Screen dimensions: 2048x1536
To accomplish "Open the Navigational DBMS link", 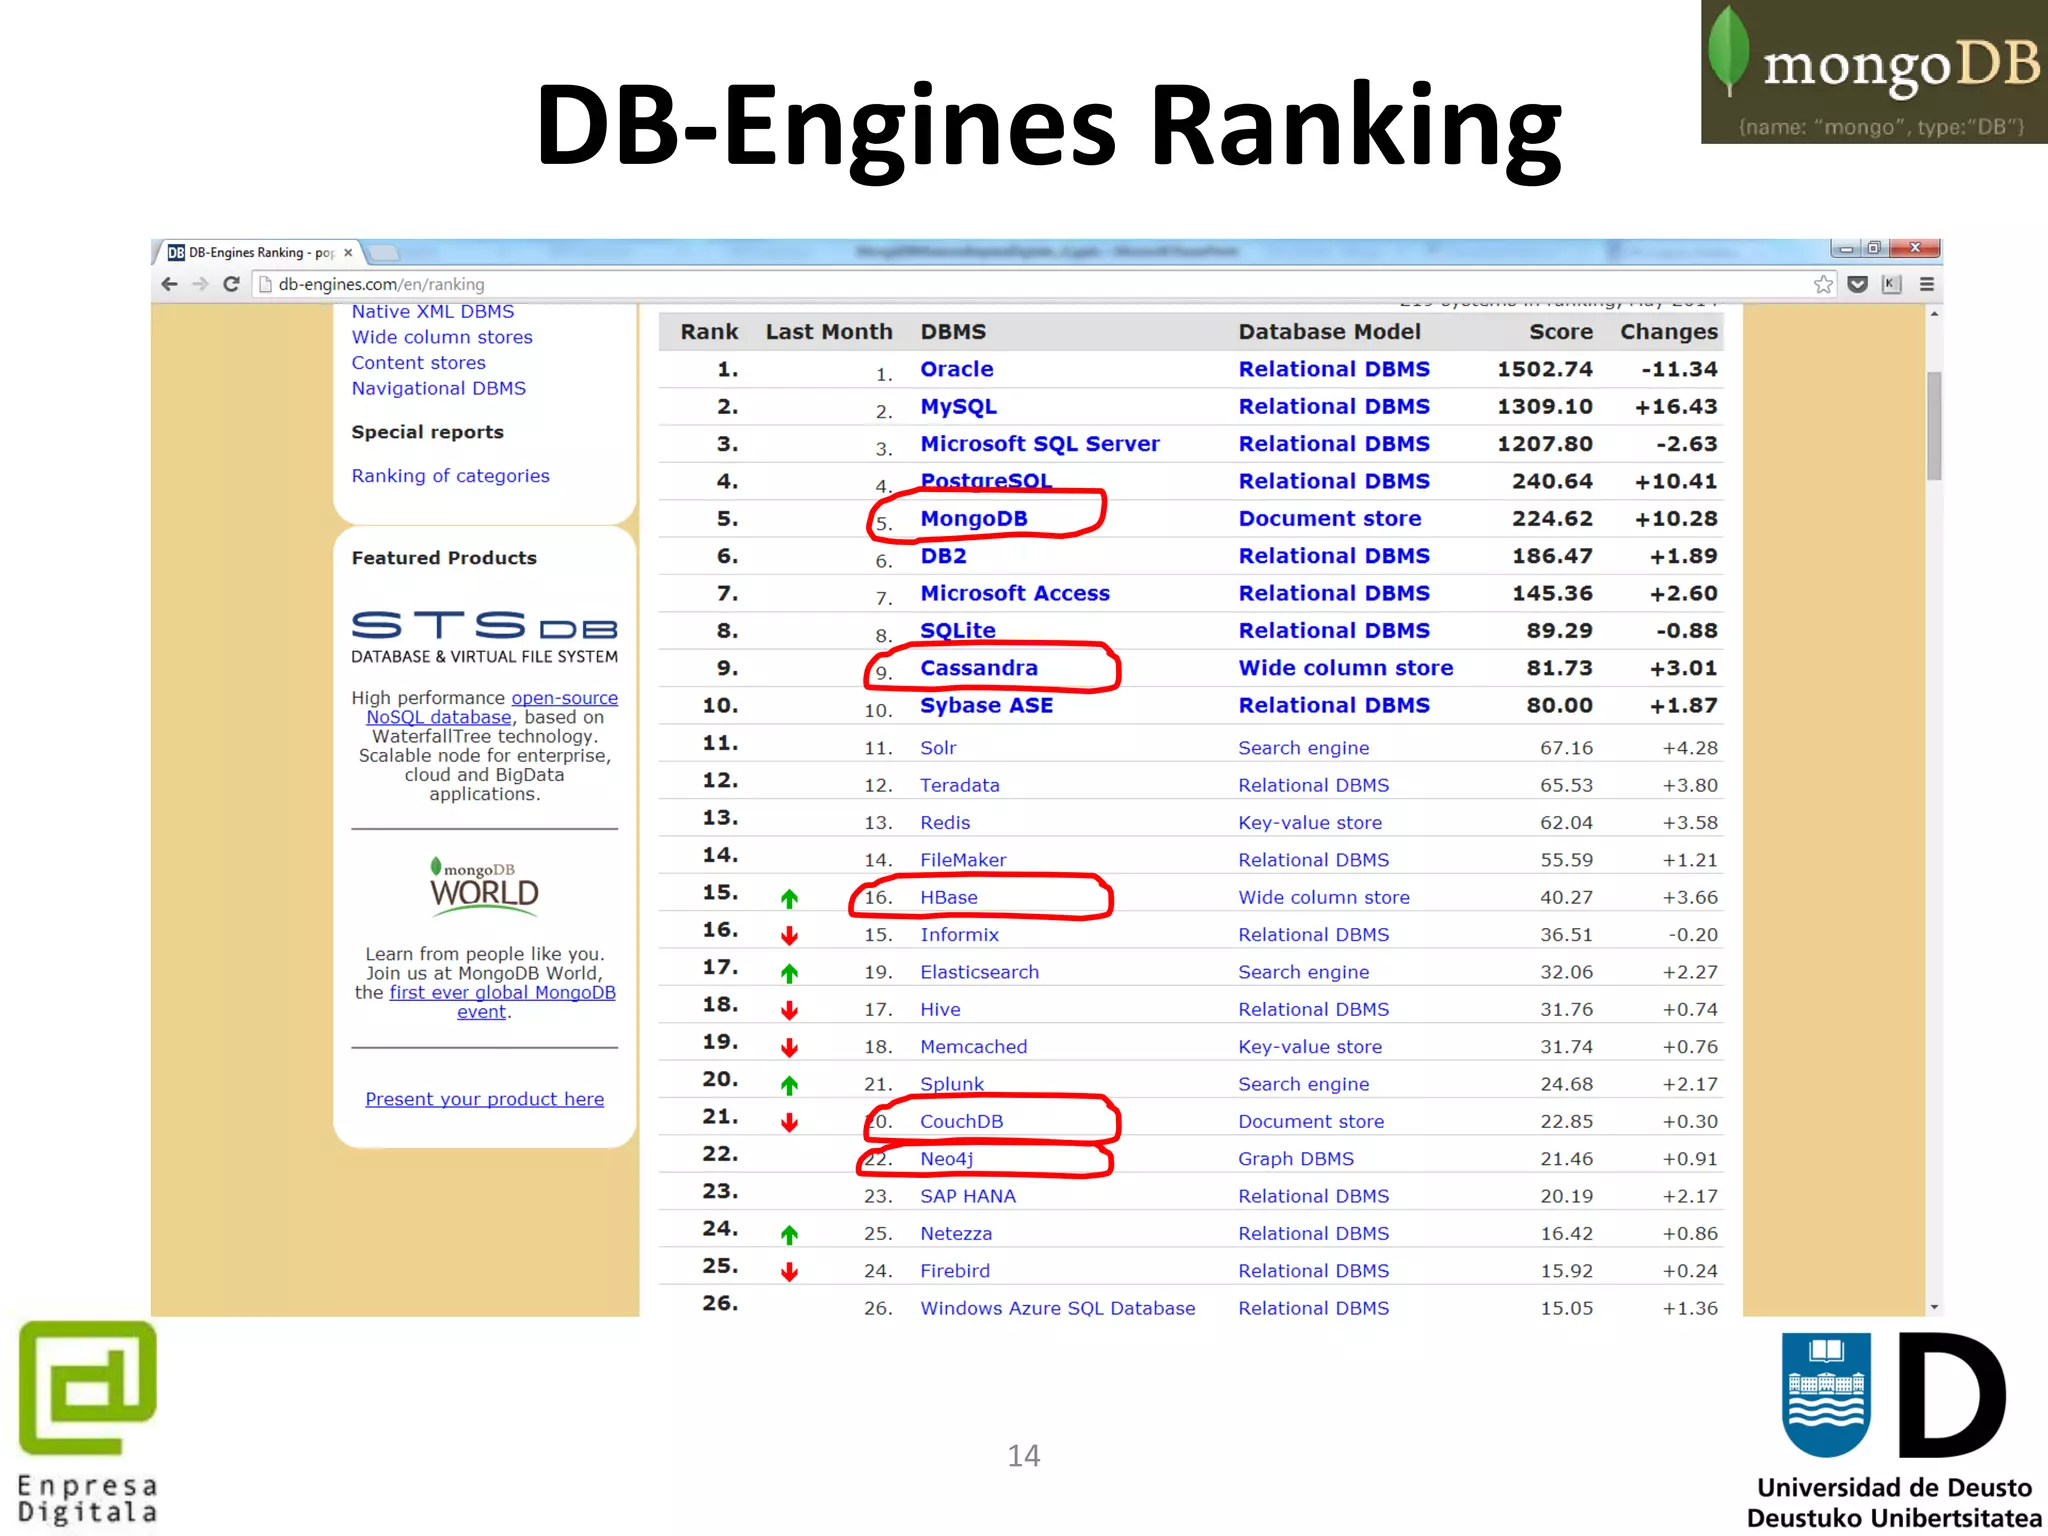I will pos(438,388).
